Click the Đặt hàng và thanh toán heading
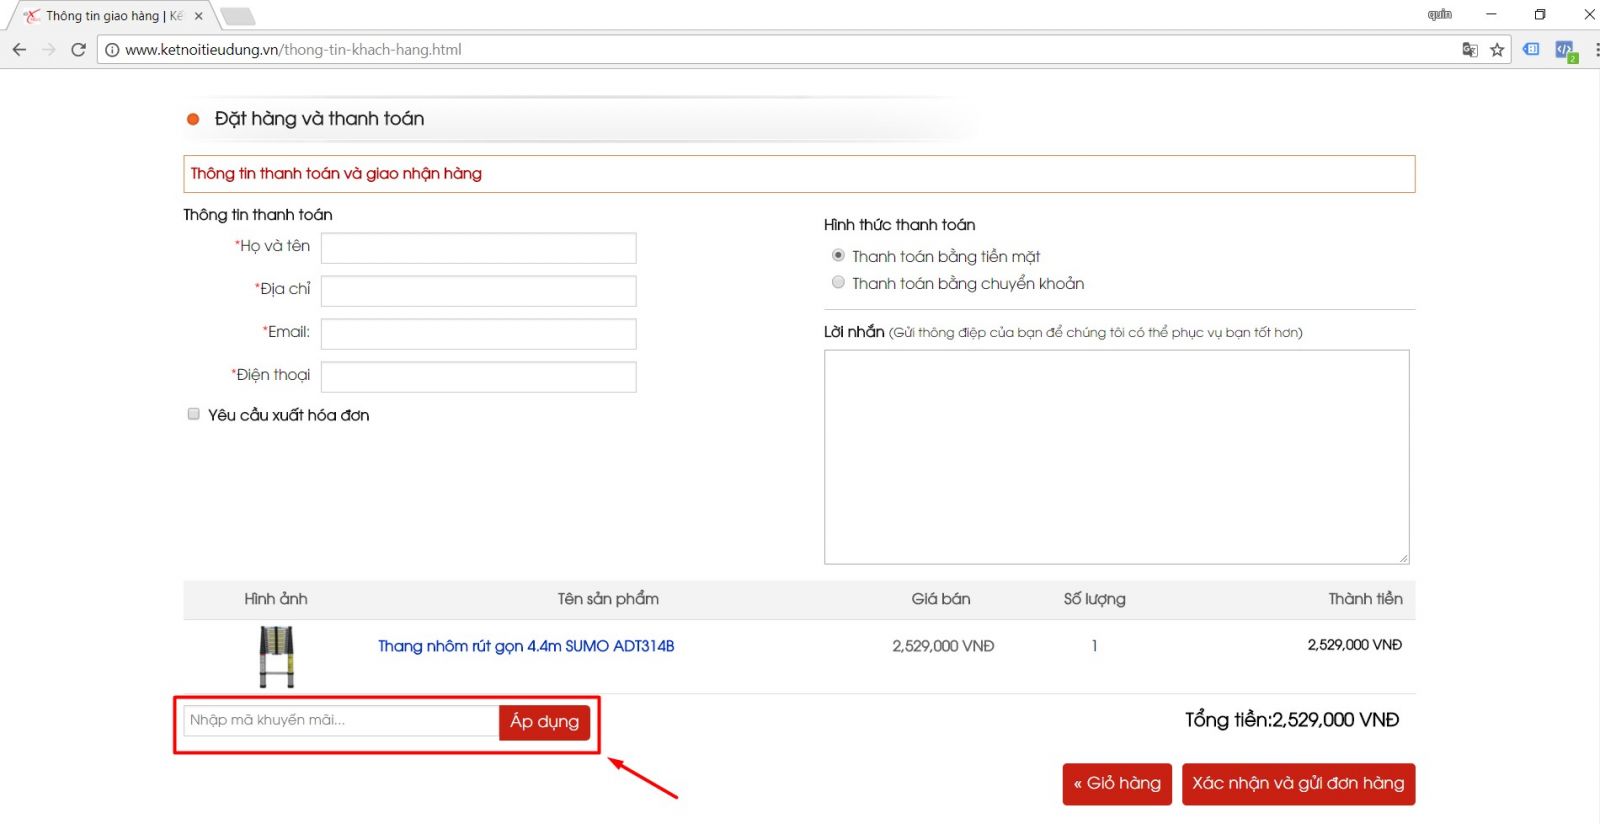 point(319,119)
